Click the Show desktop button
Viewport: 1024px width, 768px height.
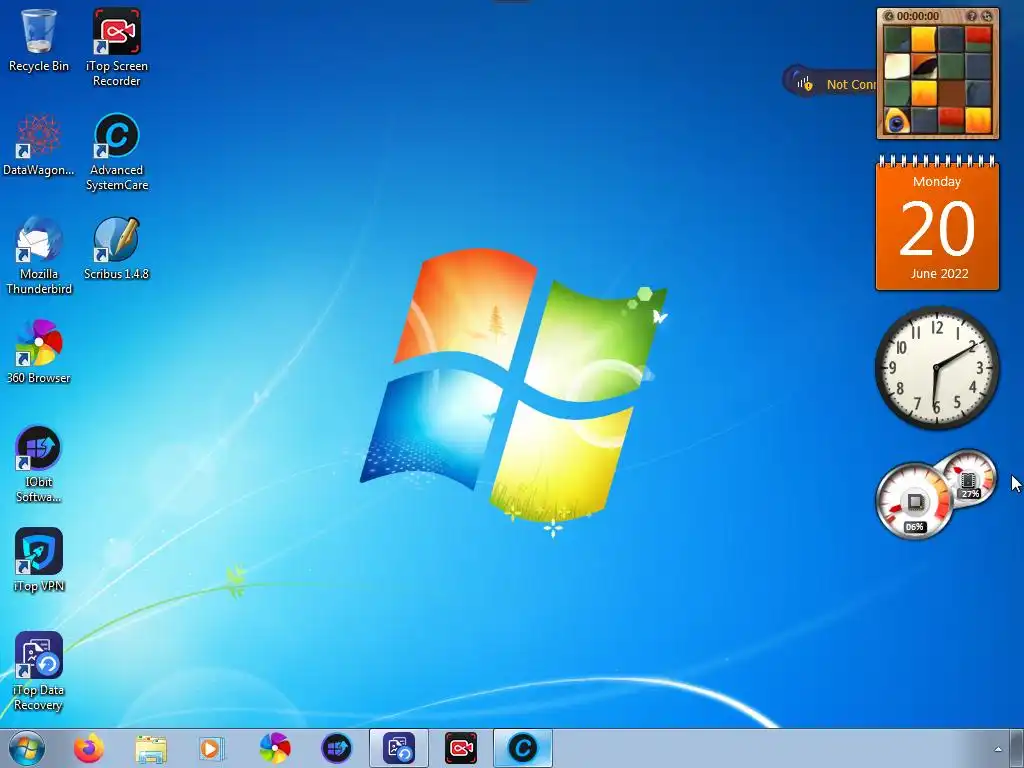coord(1017,748)
